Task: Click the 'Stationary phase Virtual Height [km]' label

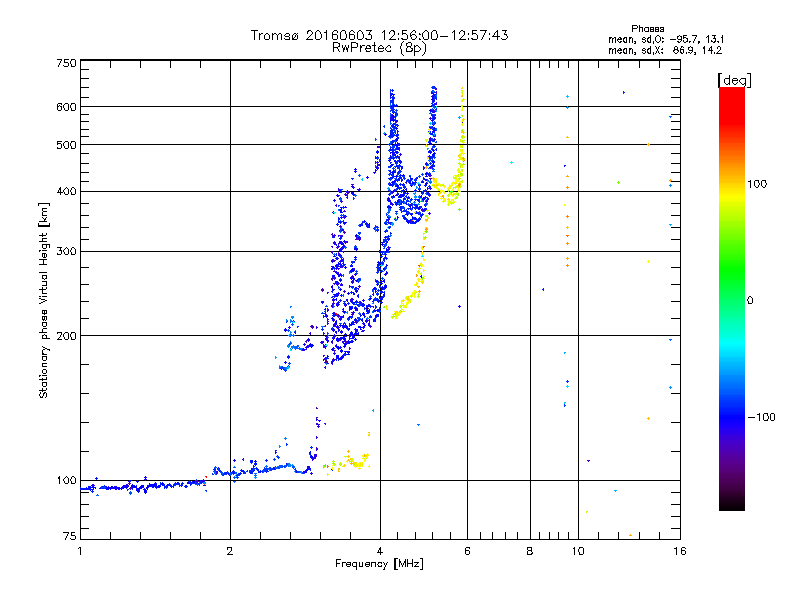Action: 44,300
